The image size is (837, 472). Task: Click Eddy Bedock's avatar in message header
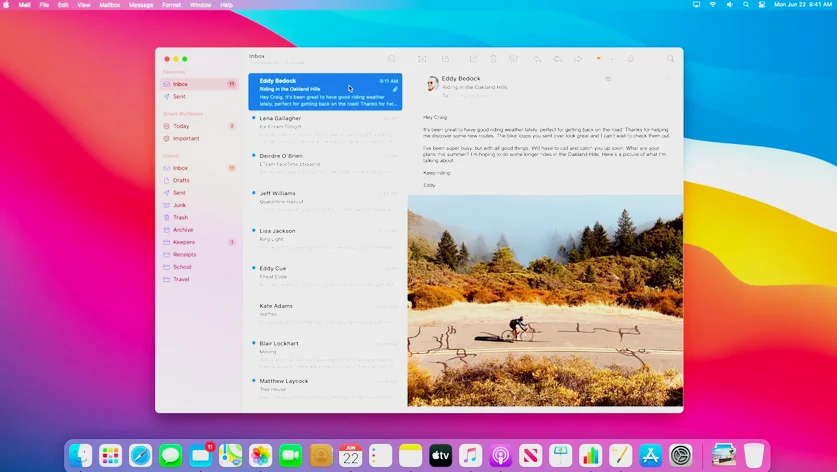coord(432,83)
